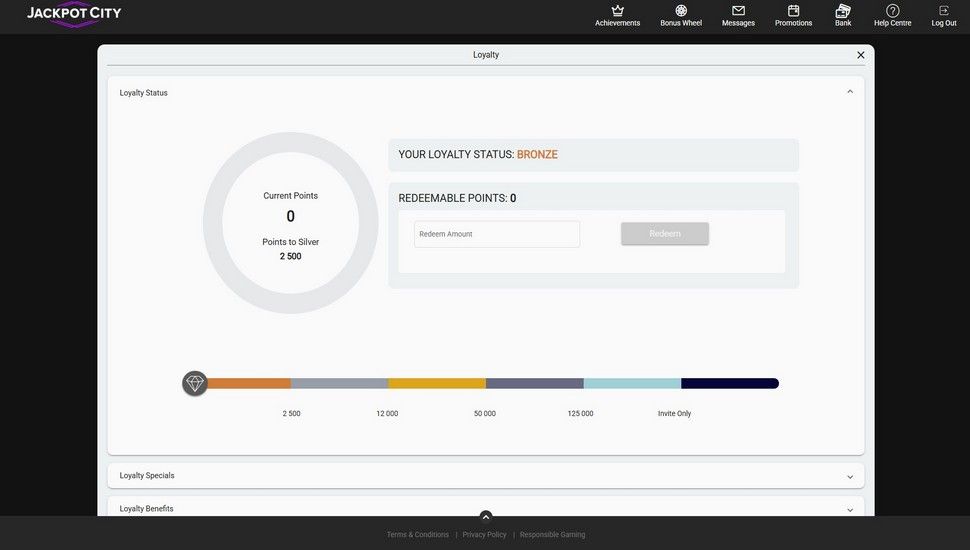This screenshot has height=550, width=970.
Task: Open the Messages envelope icon
Action: click(x=738, y=11)
